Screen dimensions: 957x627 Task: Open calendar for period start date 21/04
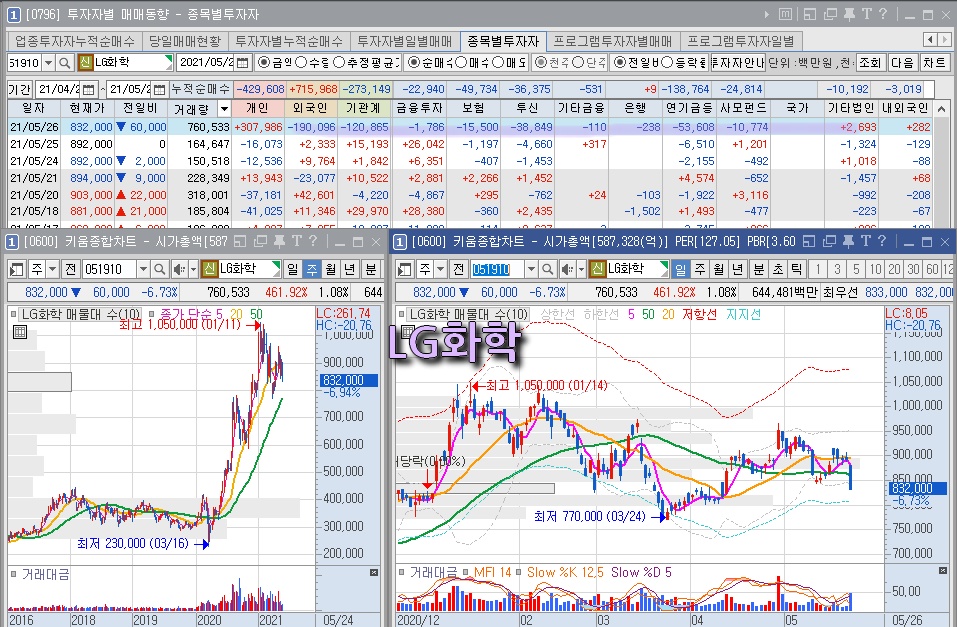(88, 89)
